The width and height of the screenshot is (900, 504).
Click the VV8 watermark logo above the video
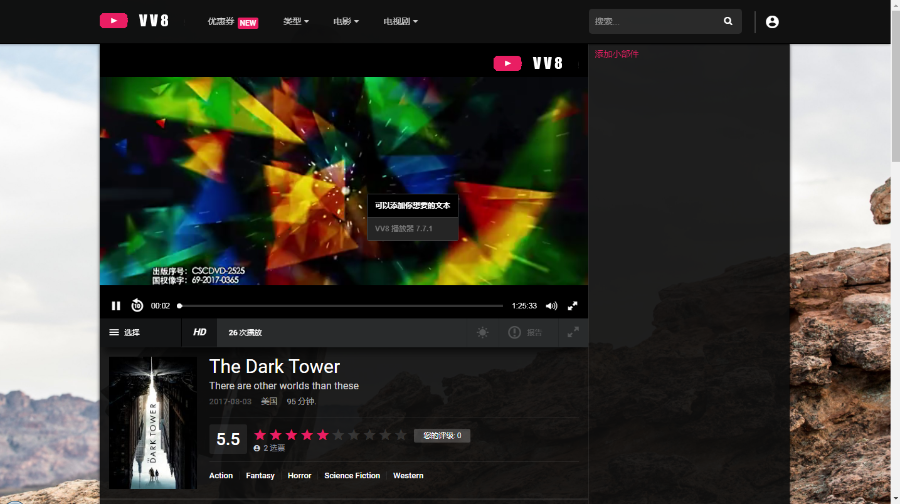528,63
